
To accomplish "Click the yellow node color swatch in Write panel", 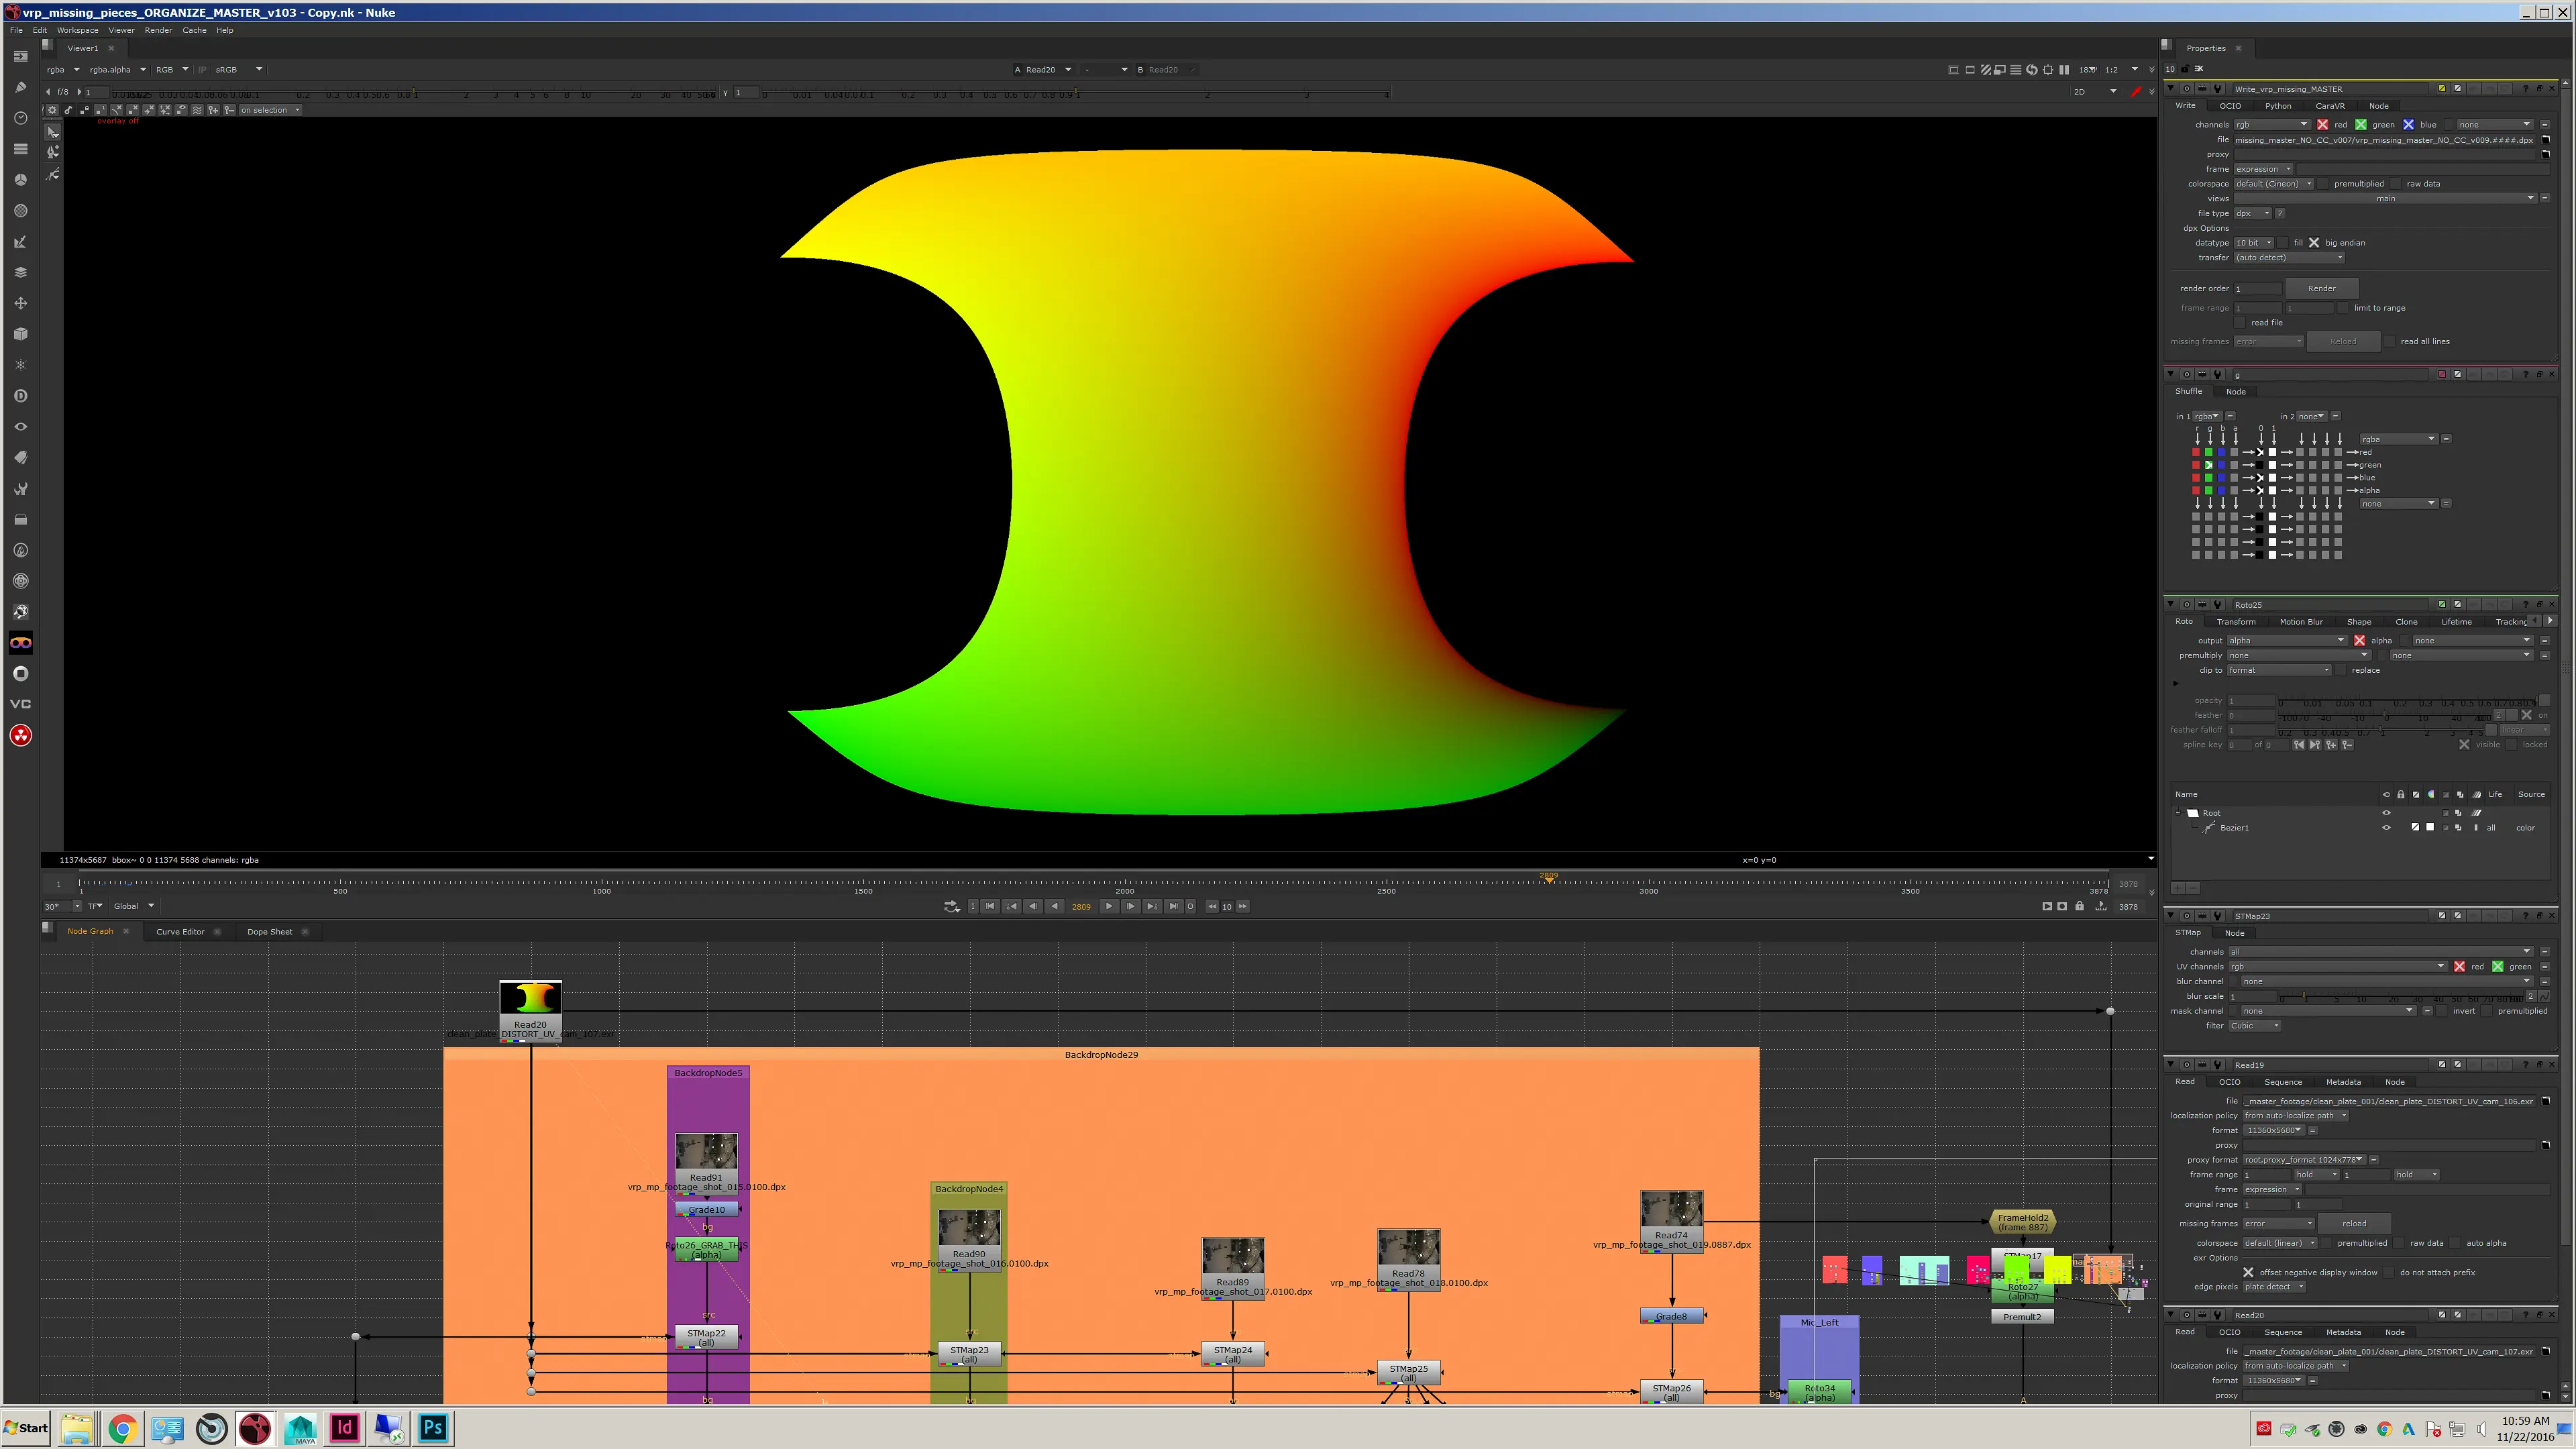I will 2441,89.
